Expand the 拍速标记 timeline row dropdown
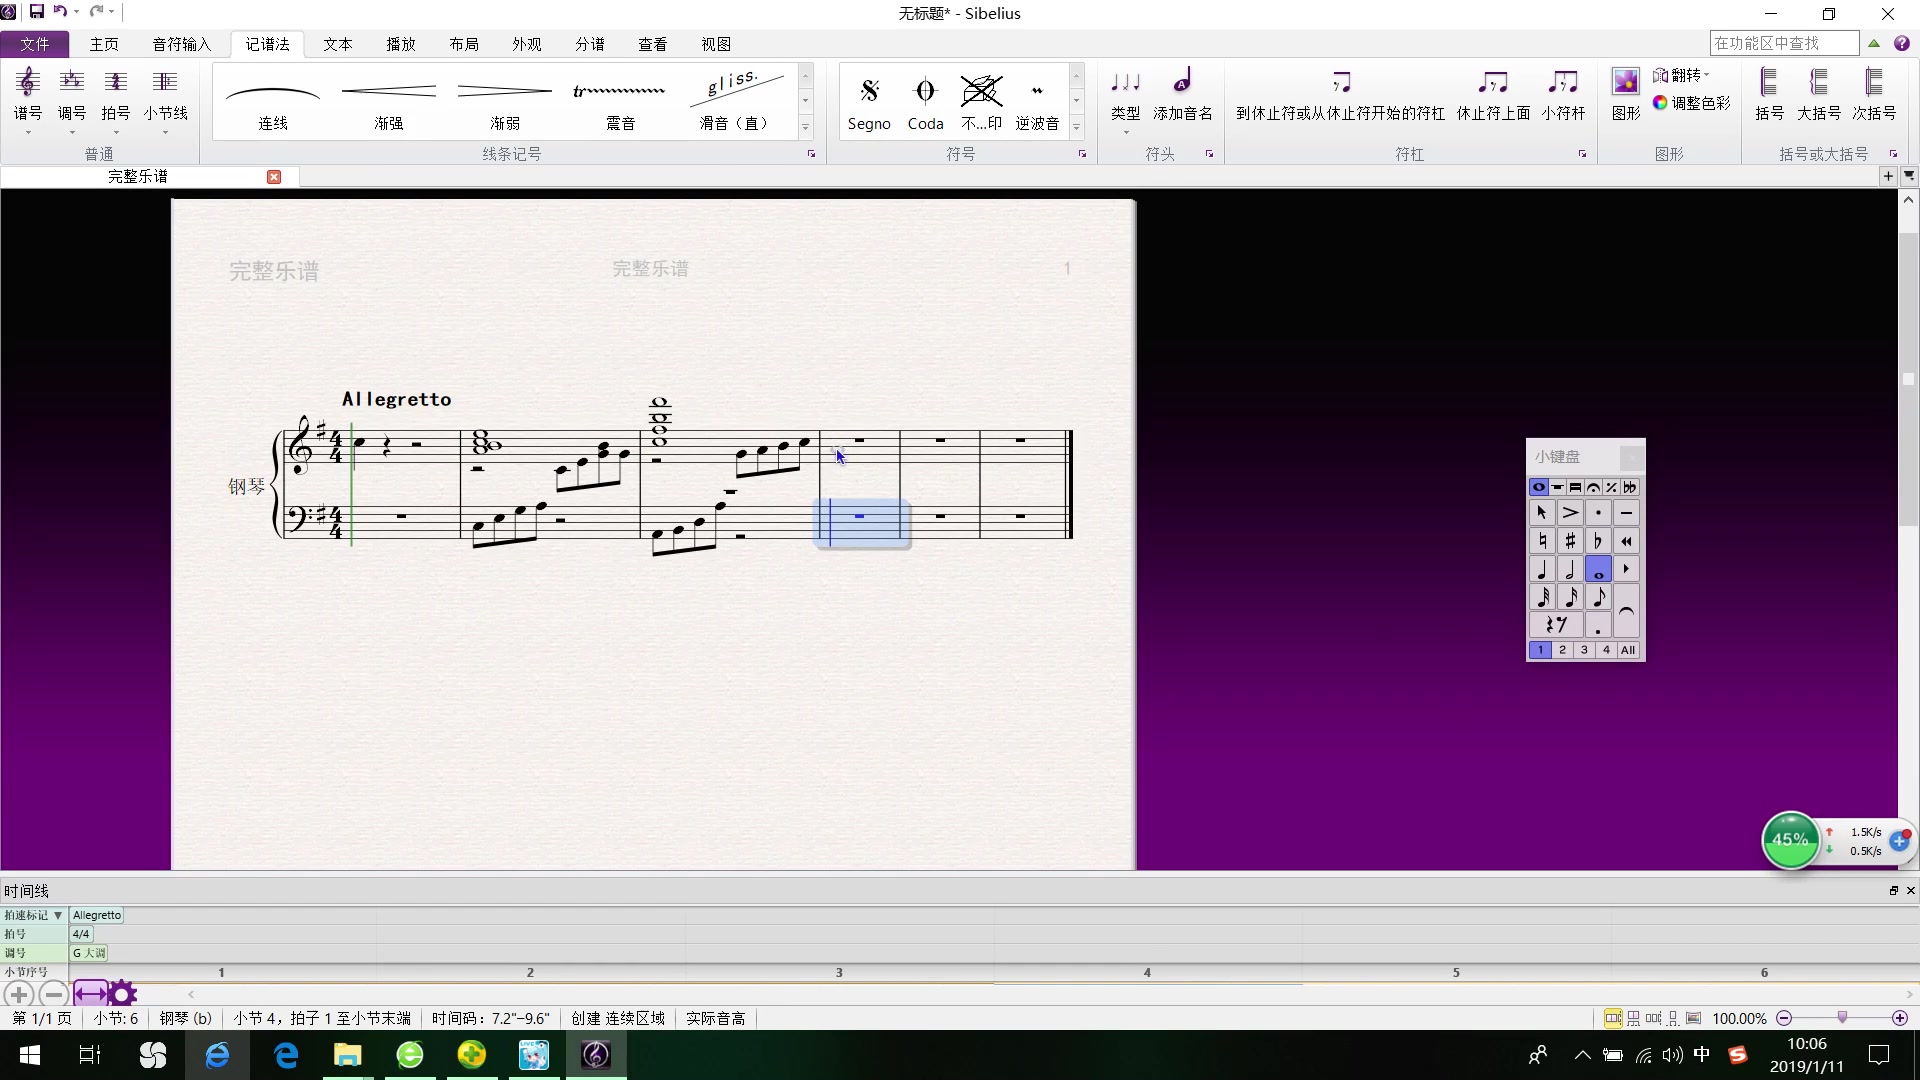The width and height of the screenshot is (1920, 1080). 58,915
